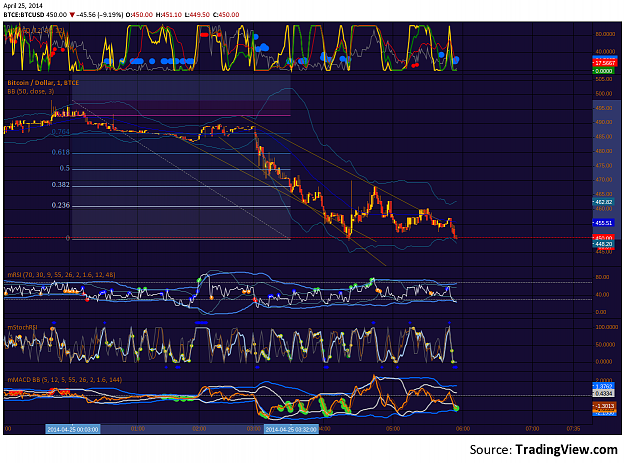Click the C:450.00 close price value
The height and width of the screenshot is (463, 625).
(226, 15)
